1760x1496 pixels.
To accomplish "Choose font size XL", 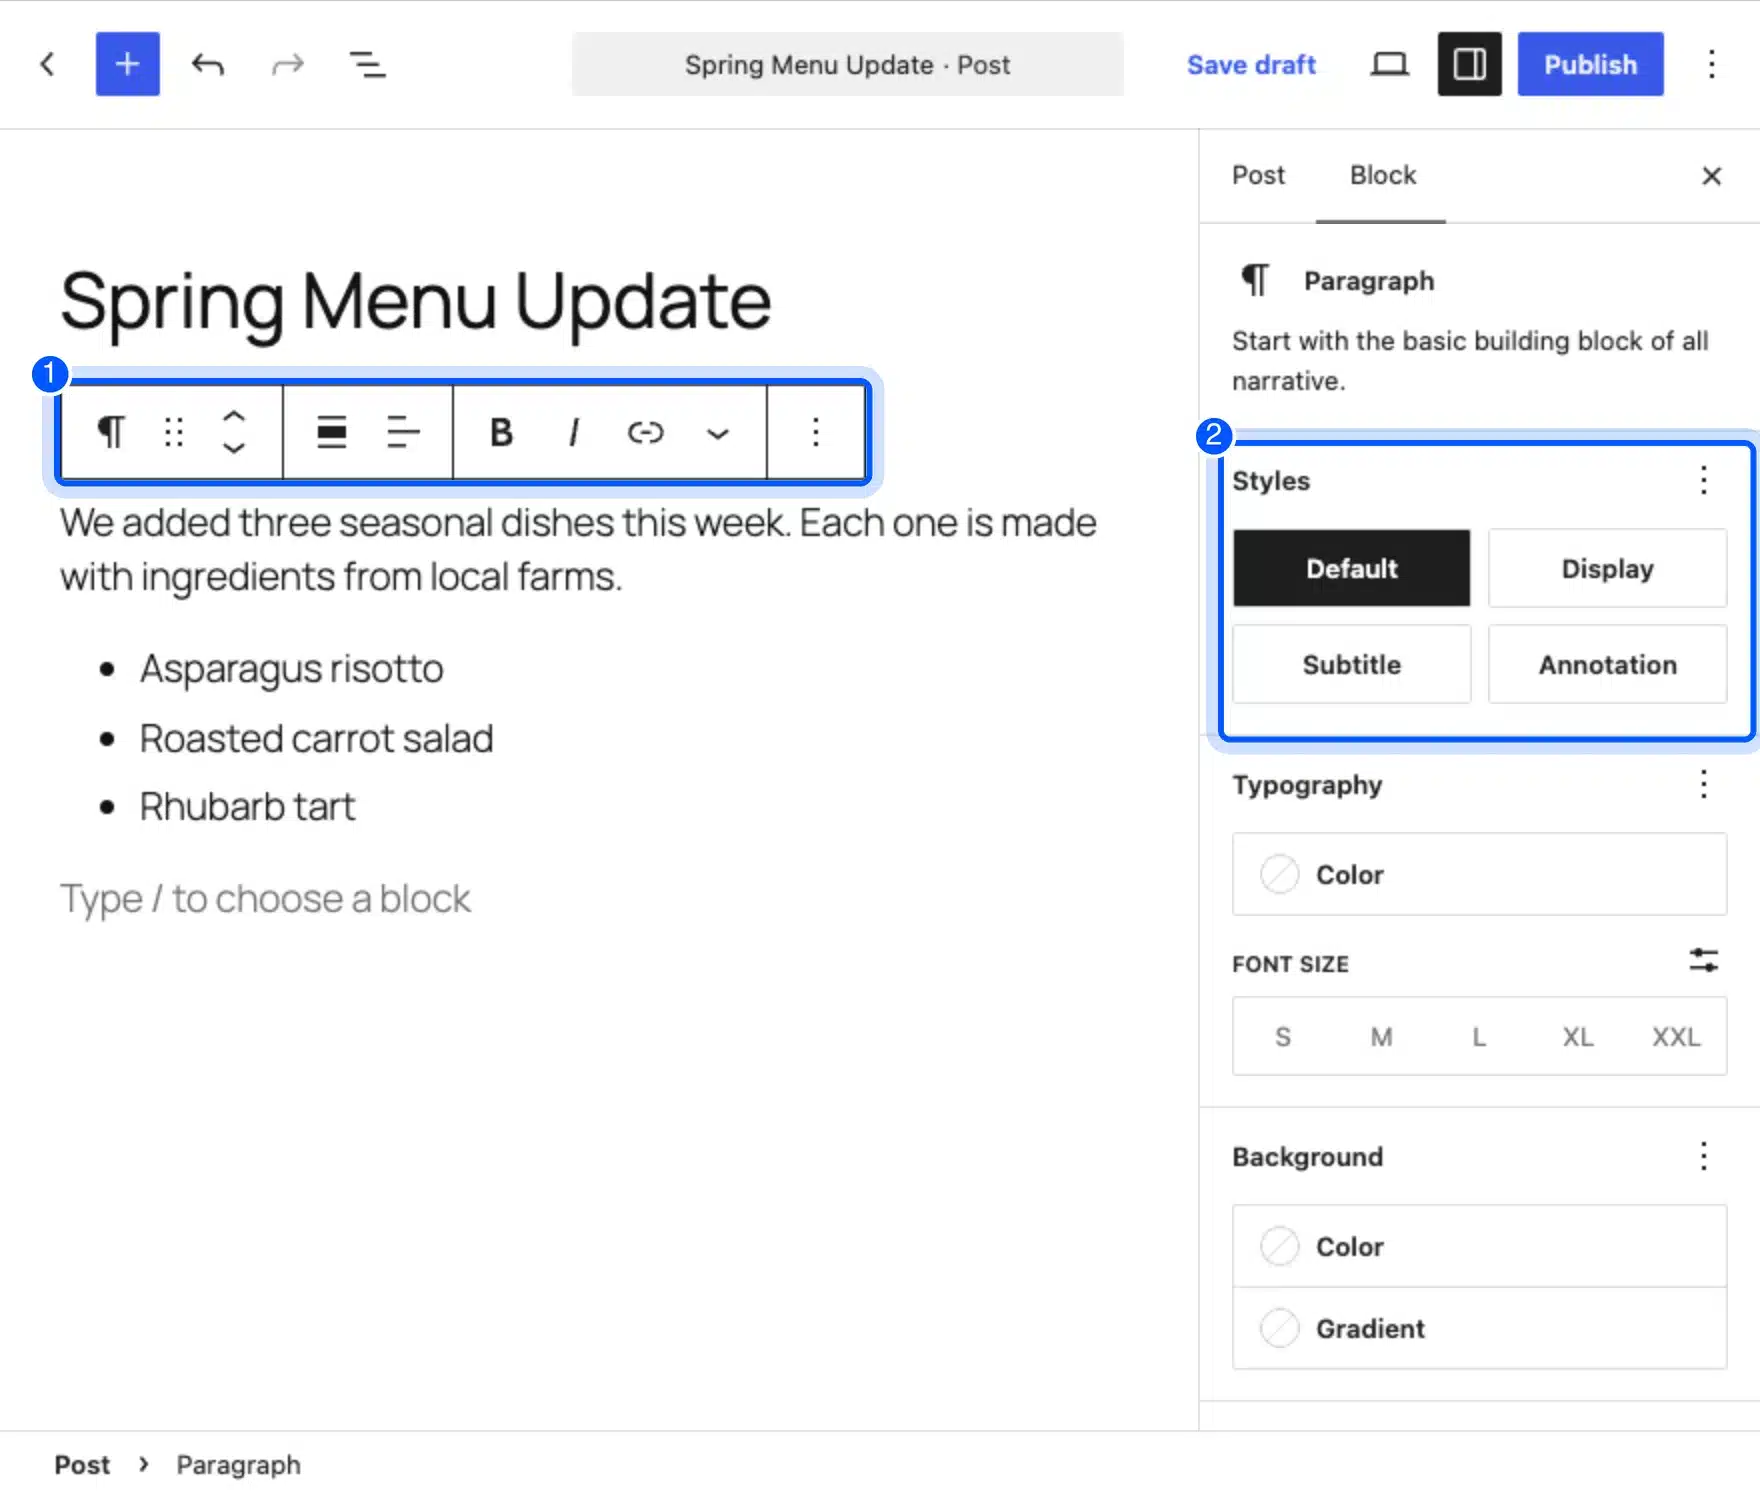I will pyautogui.click(x=1577, y=1037).
